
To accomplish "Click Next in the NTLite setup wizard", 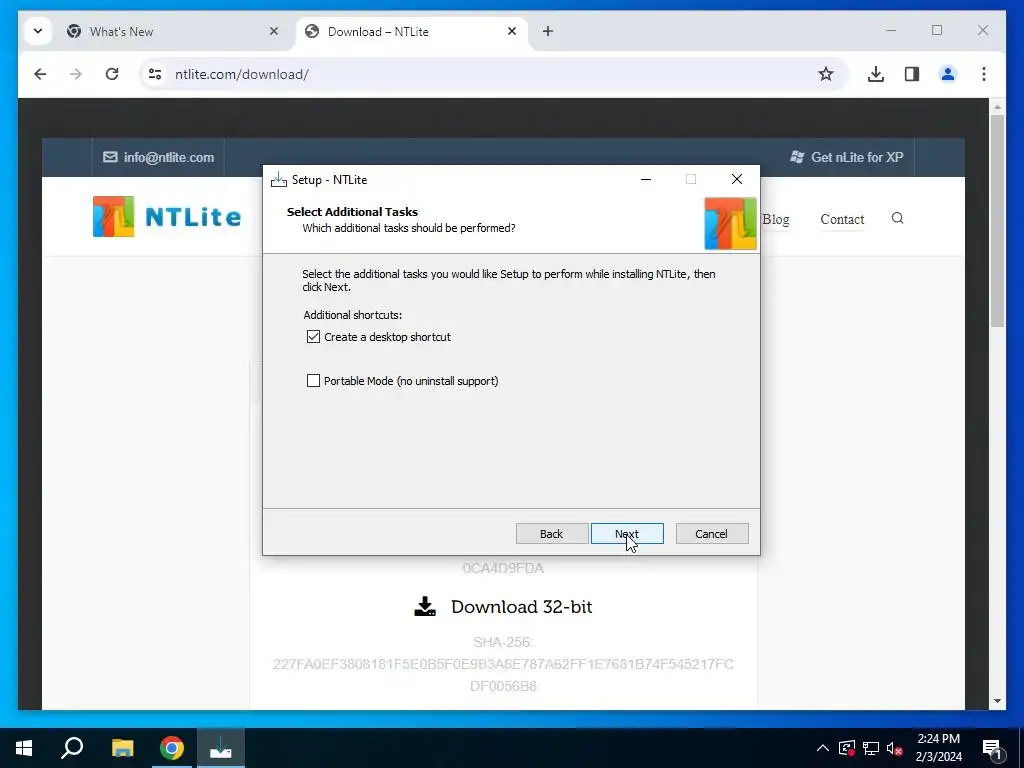I will [627, 534].
